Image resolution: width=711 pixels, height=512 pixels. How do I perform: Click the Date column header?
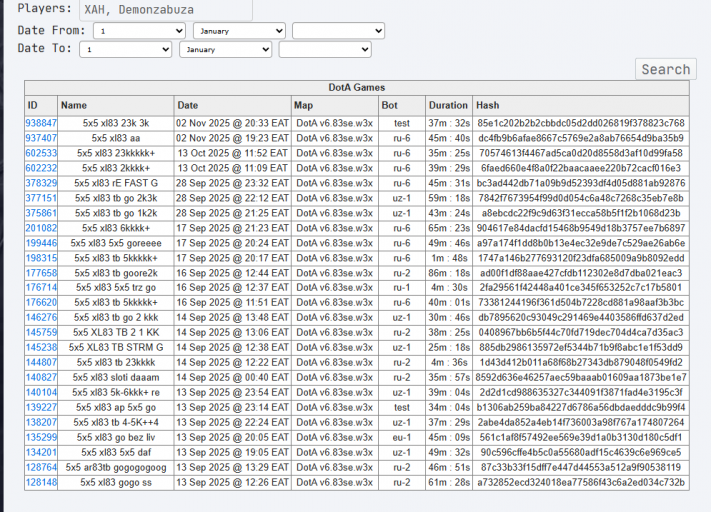(232, 105)
